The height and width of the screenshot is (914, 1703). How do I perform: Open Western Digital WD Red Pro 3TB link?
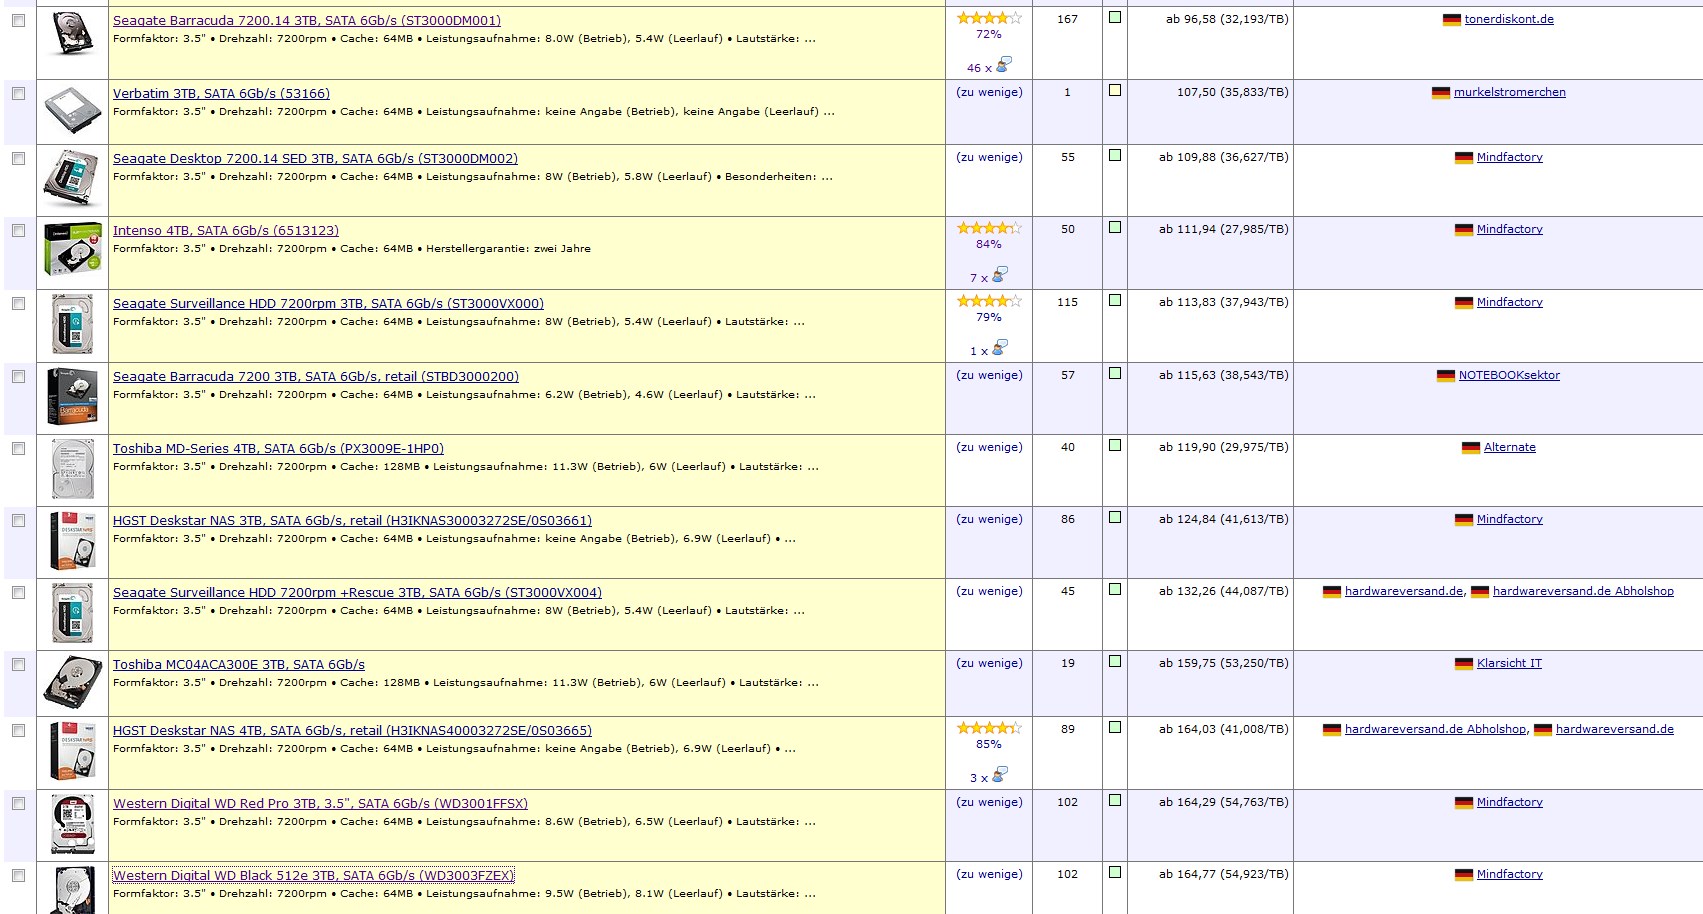click(x=320, y=804)
